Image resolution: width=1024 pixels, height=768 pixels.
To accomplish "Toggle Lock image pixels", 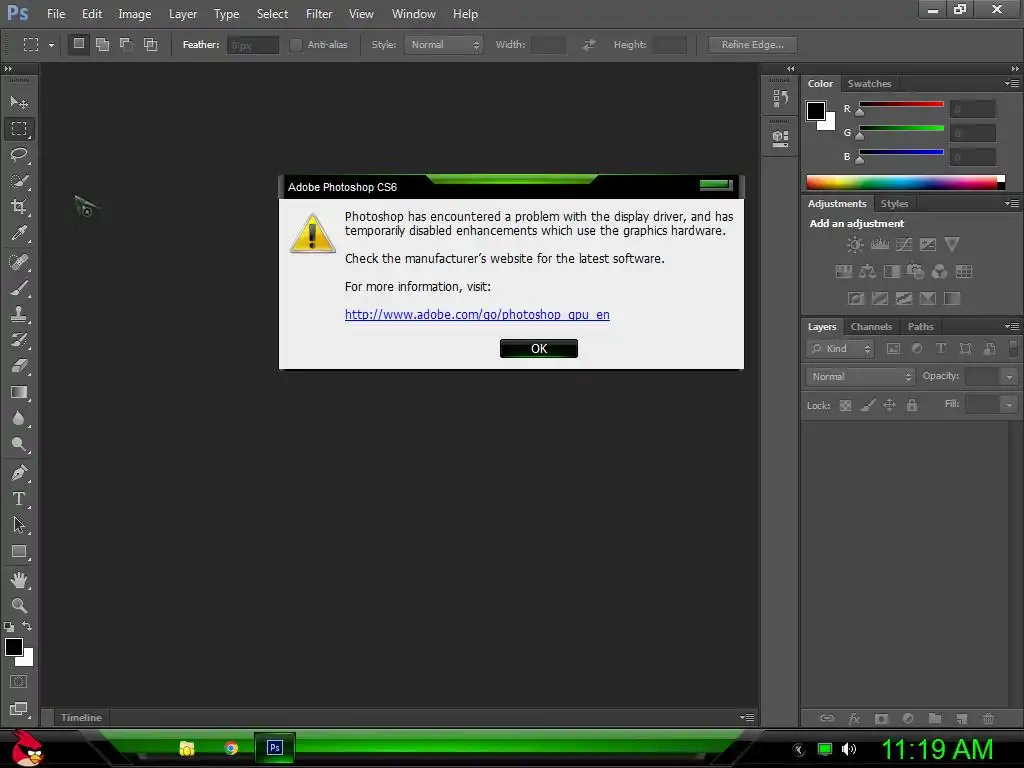I will [868, 406].
